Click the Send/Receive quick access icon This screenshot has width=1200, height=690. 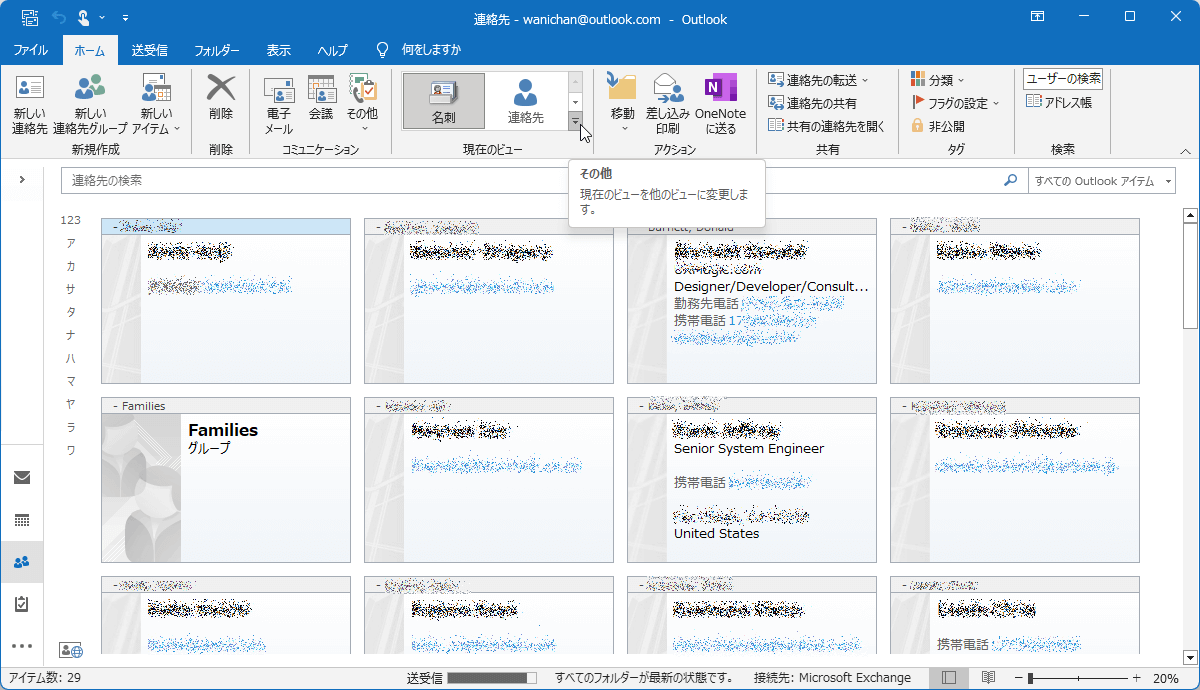[30, 18]
